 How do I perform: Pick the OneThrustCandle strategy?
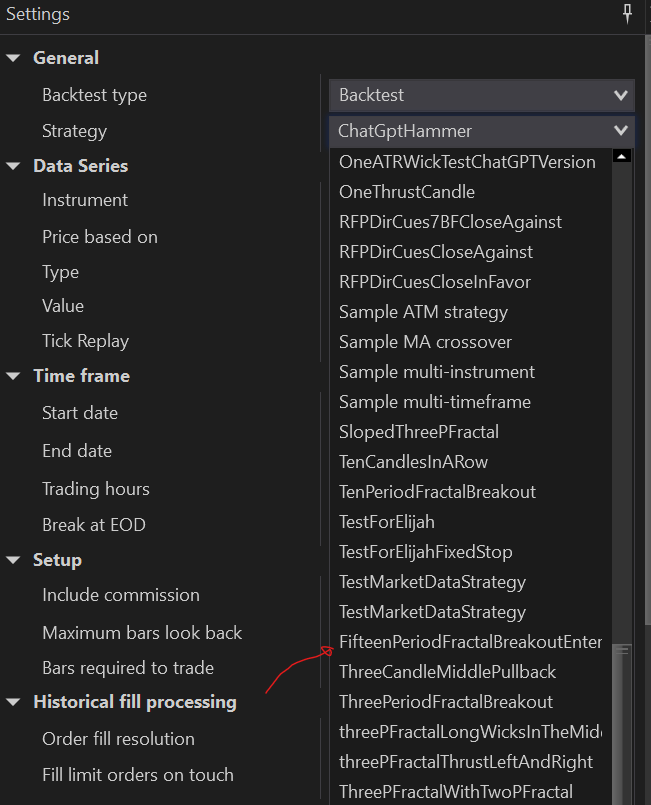pyautogui.click(x=407, y=192)
